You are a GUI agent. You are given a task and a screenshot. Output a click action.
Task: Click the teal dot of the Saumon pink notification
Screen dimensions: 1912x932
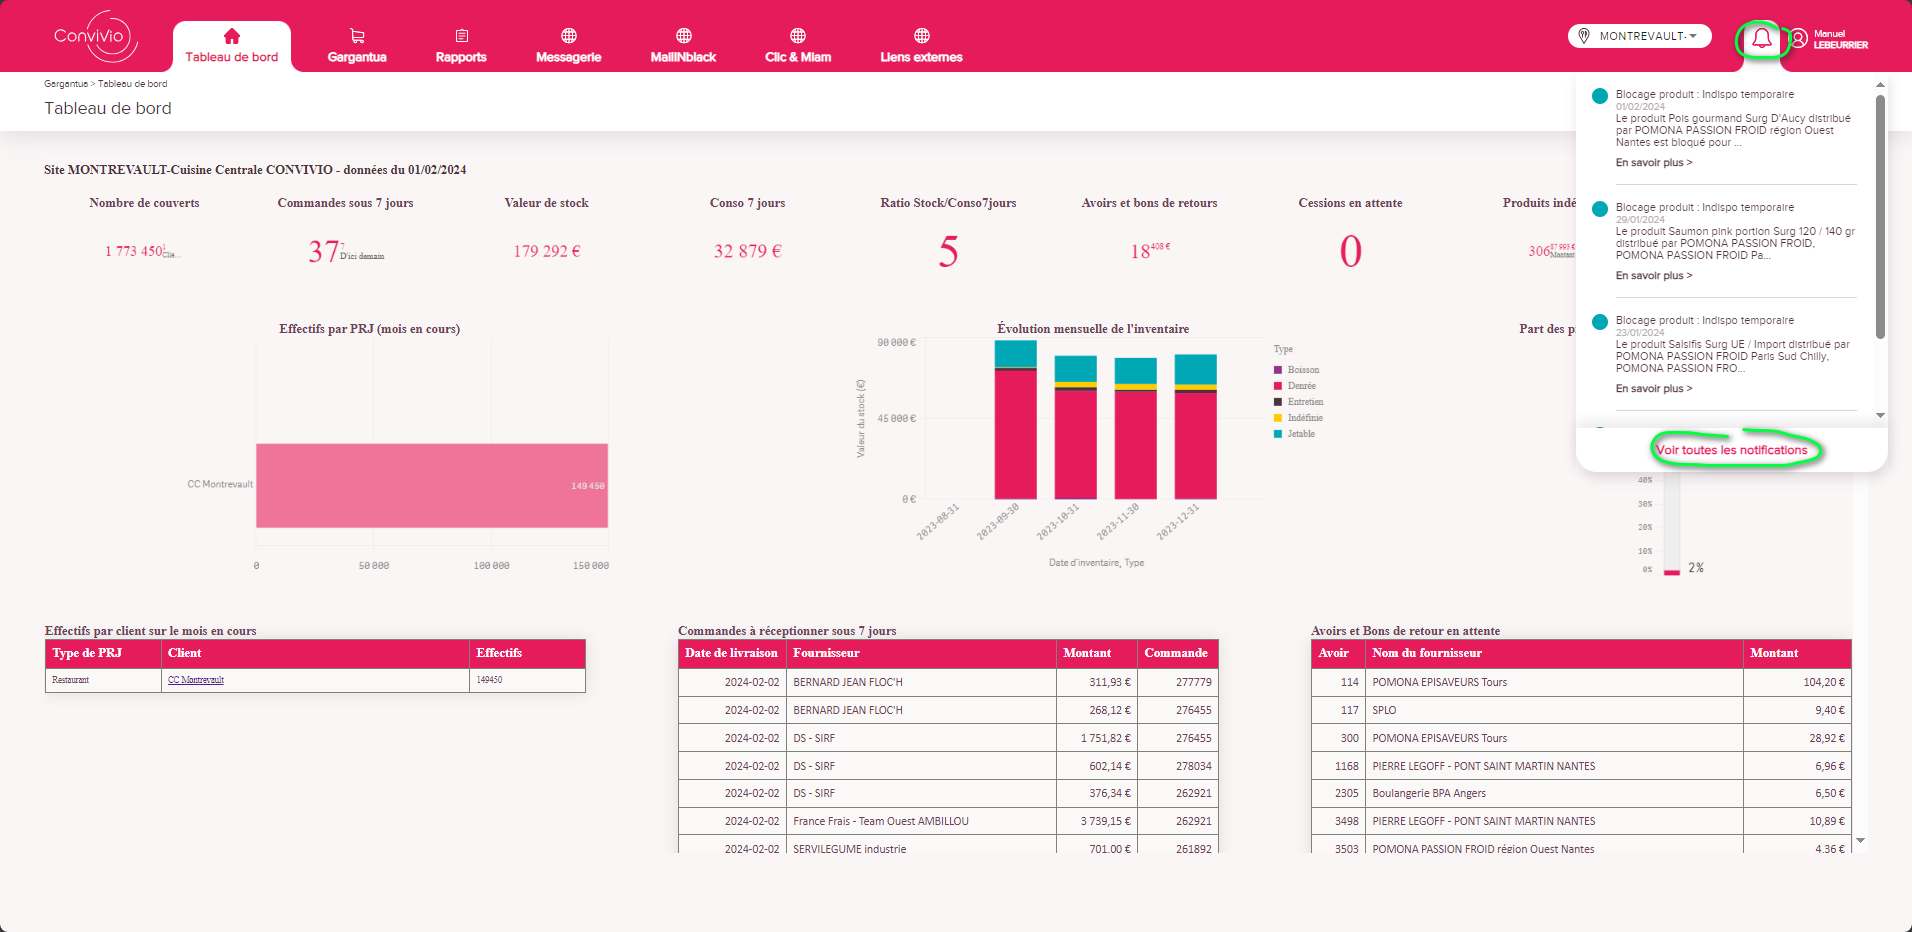point(1600,209)
